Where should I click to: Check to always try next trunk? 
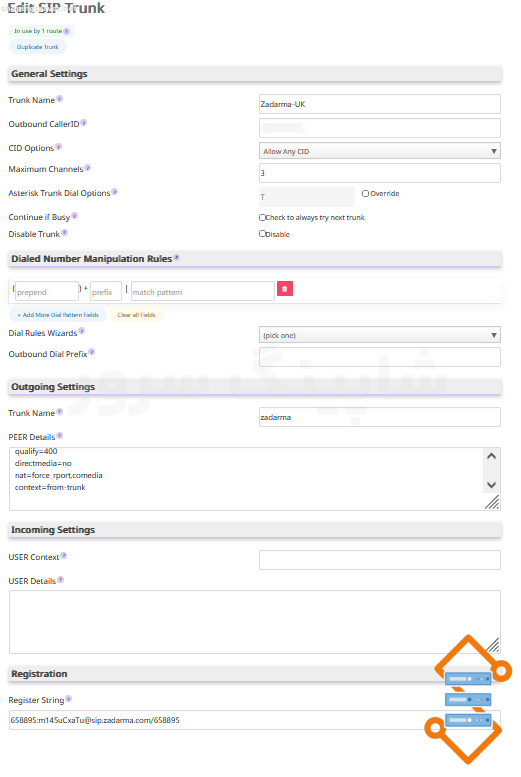click(262, 217)
